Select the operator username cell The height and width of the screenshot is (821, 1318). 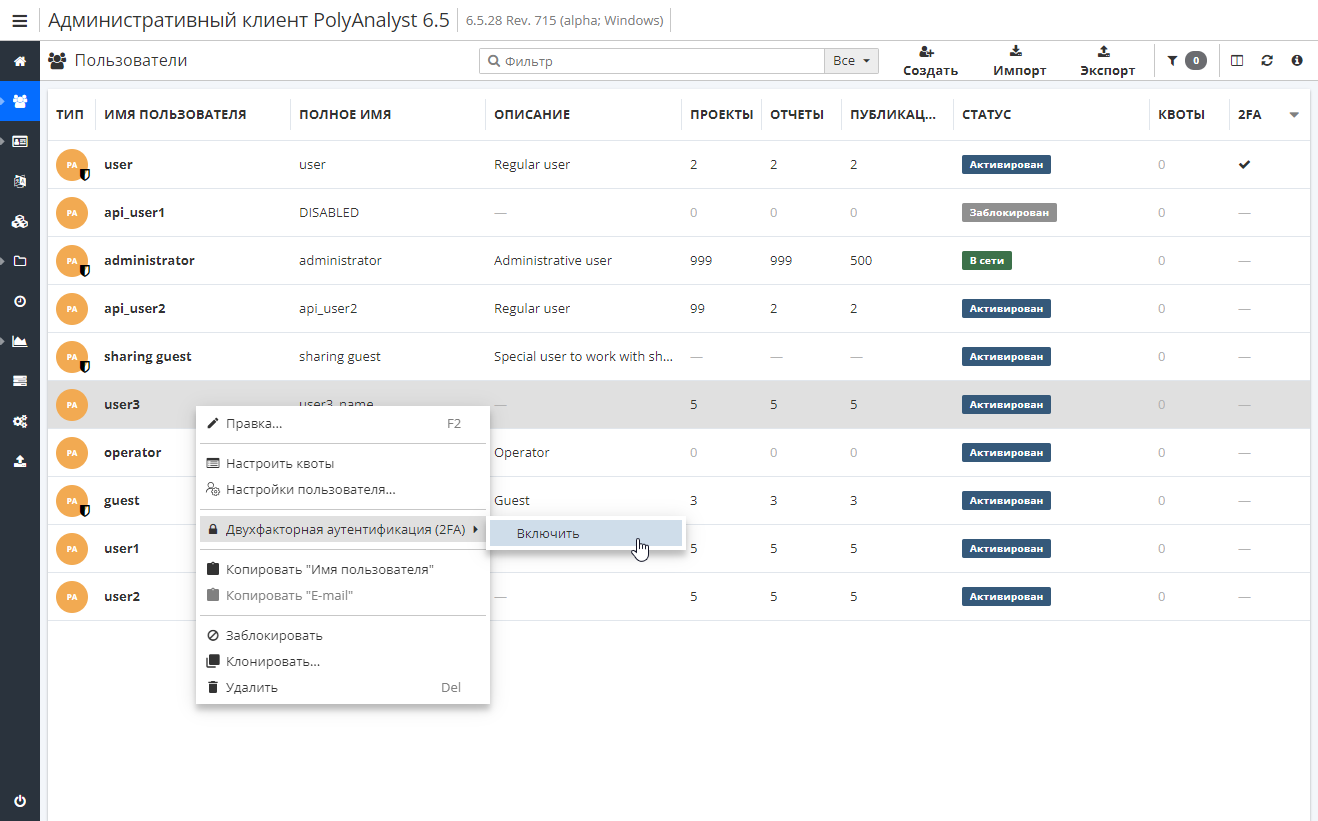[x=132, y=453]
